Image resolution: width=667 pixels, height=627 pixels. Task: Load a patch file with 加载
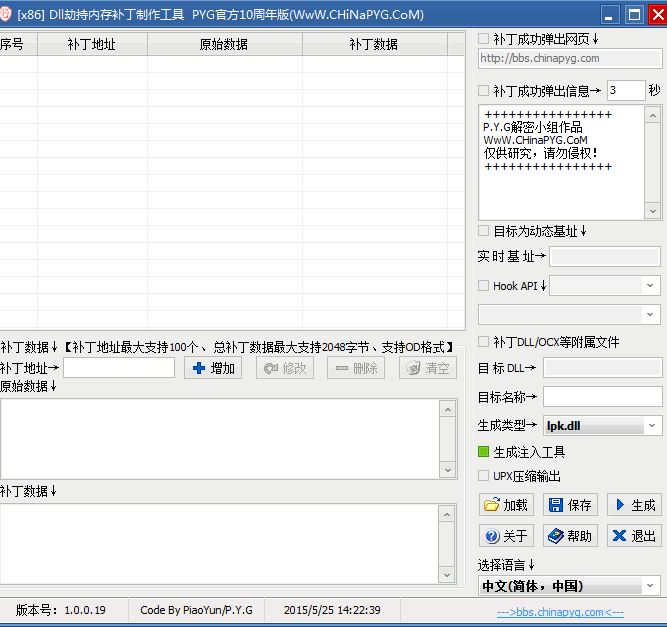click(506, 505)
